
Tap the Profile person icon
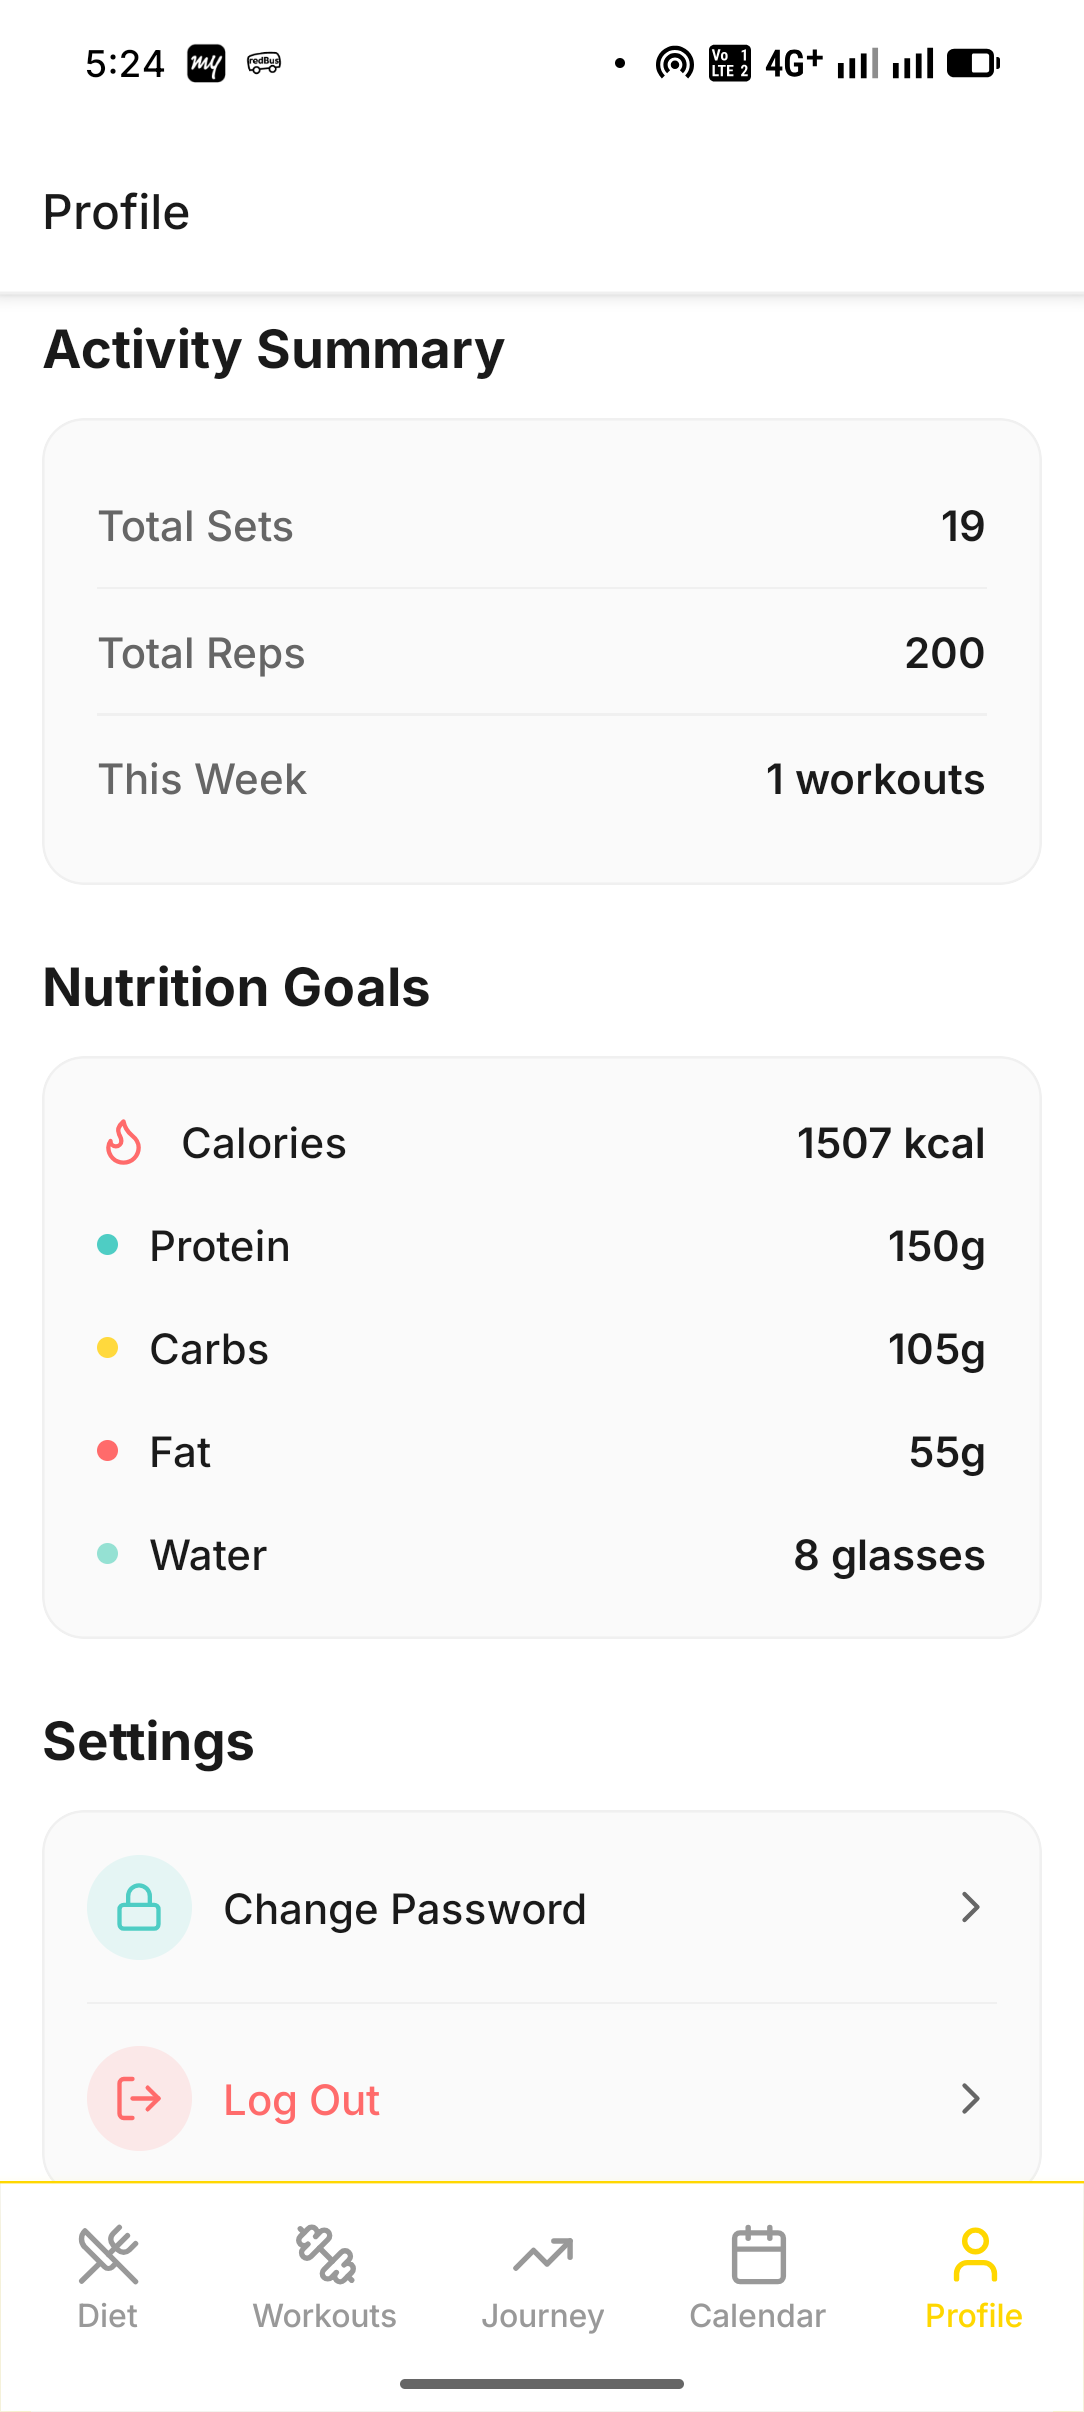(x=974, y=2254)
